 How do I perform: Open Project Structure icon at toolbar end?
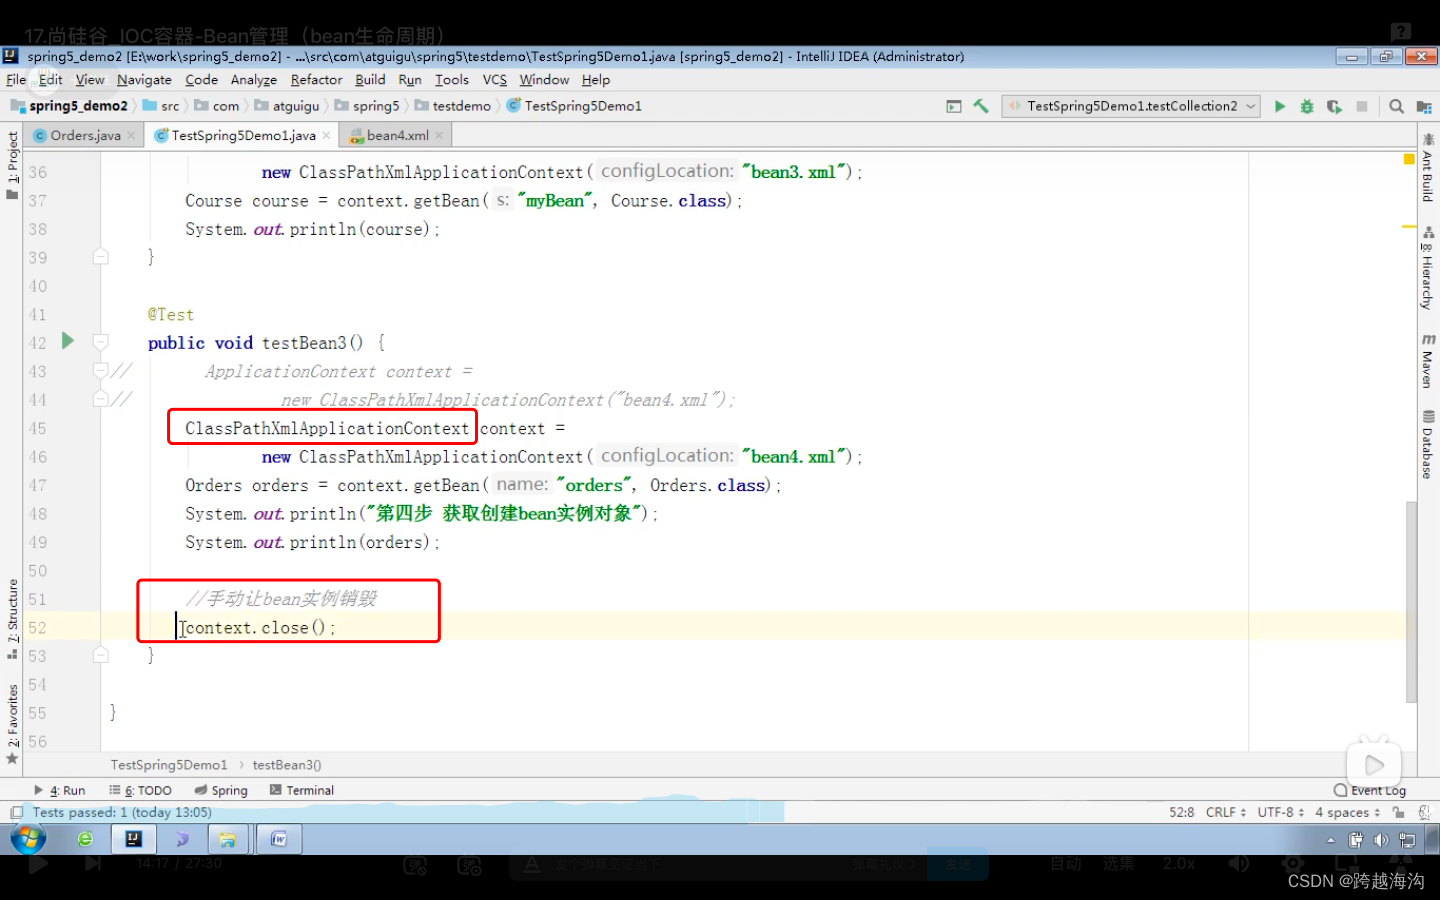pos(1424,106)
